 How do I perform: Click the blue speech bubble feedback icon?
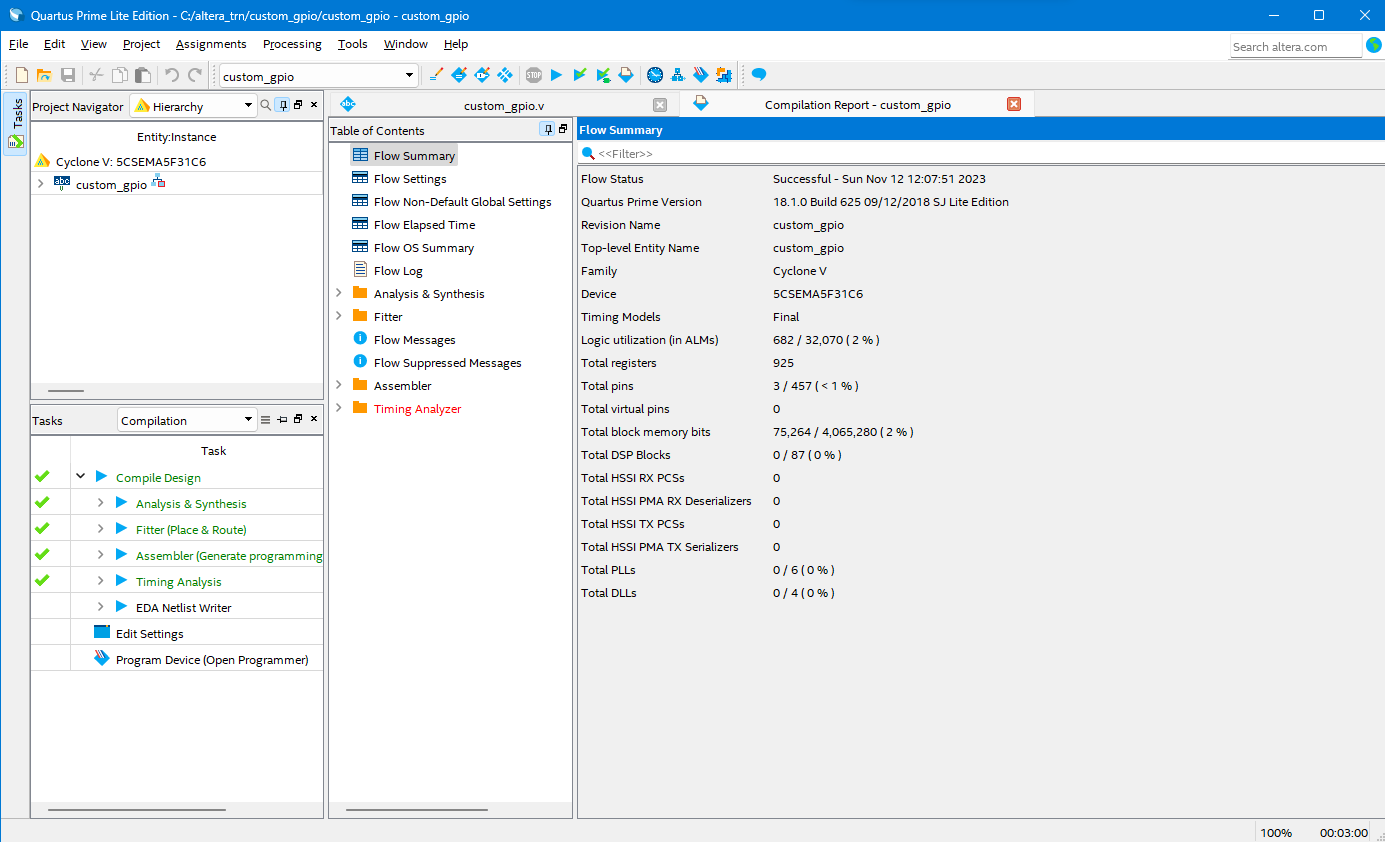coord(759,75)
